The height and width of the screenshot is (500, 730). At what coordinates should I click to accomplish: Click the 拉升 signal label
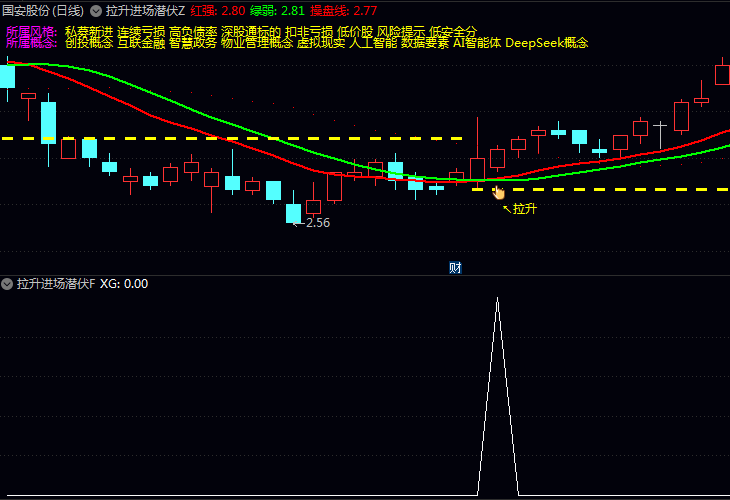[525, 209]
